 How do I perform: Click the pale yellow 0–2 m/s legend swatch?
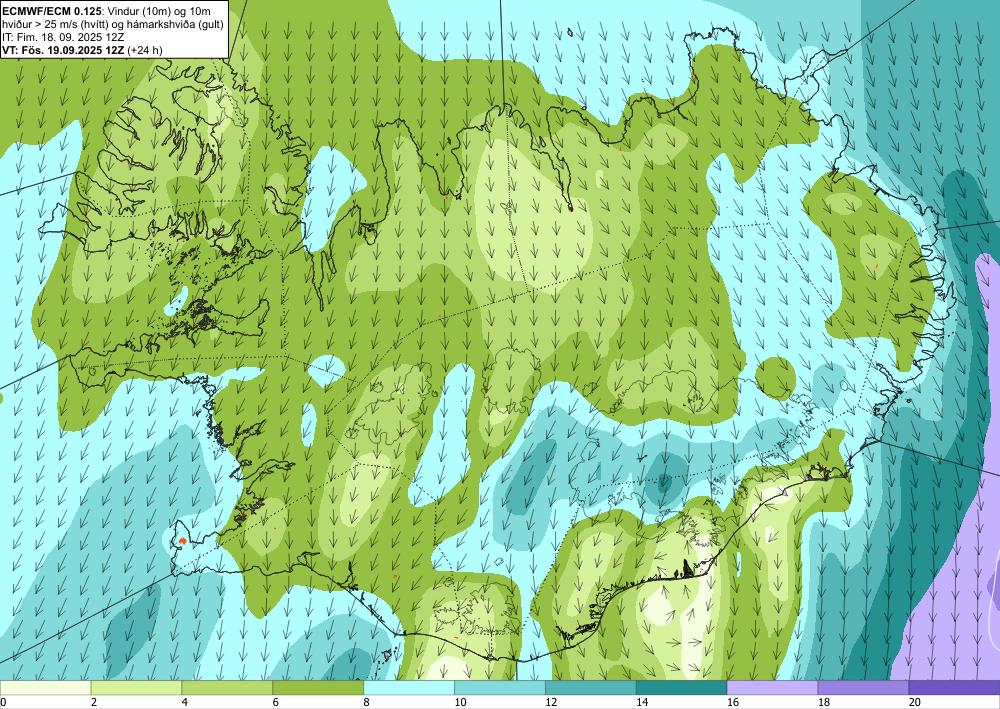45,688
